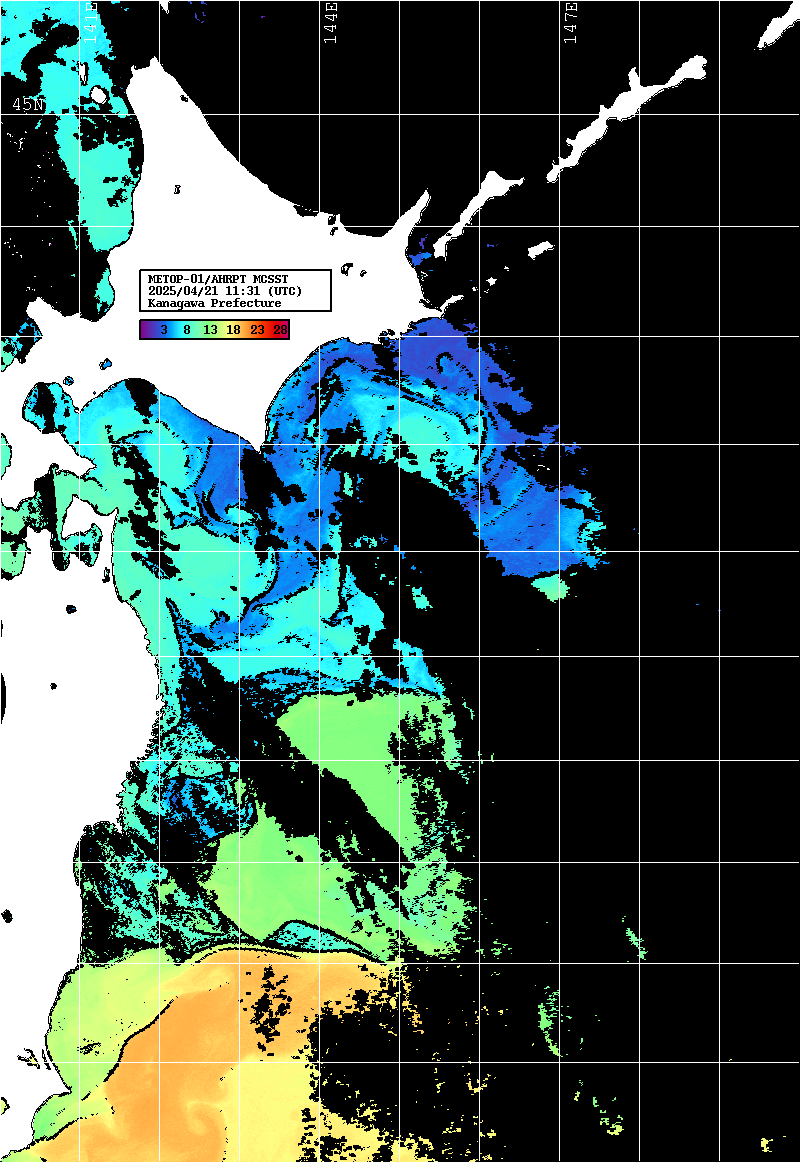Click the 3 value on temperature legend
The height and width of the screenshot is (1162, 800).
164,330
